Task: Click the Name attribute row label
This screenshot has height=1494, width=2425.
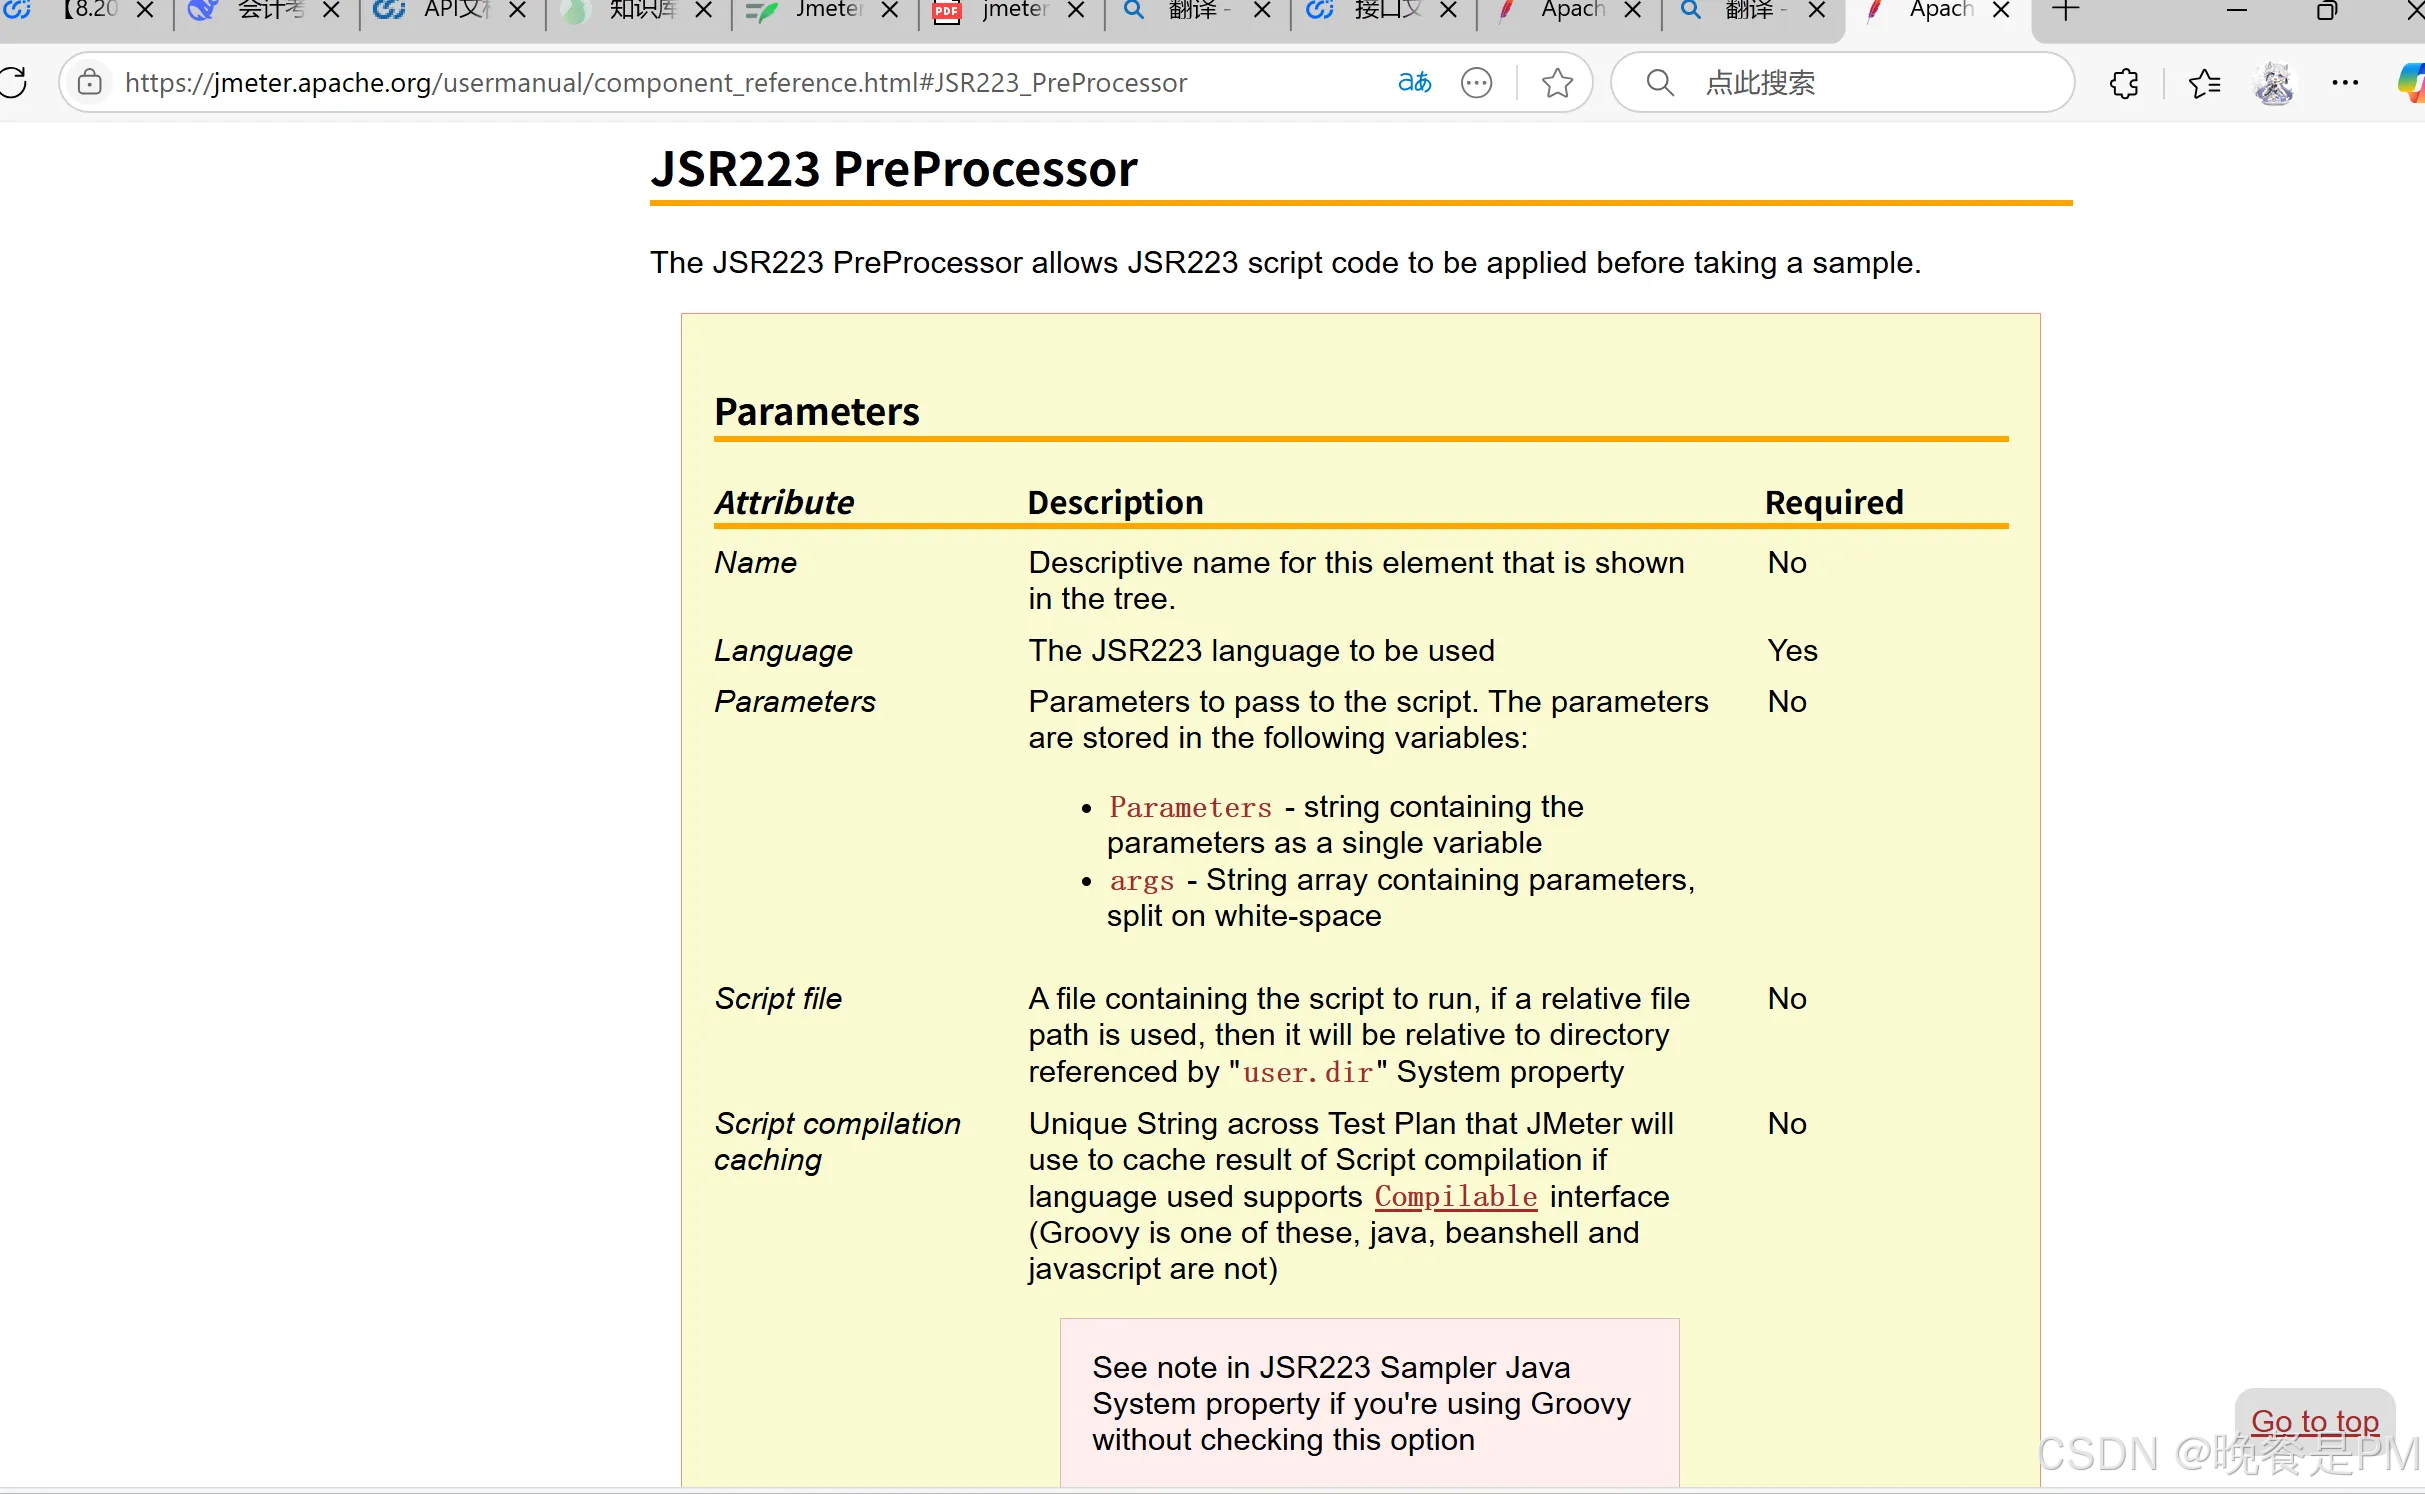Action: click(755, 563)
